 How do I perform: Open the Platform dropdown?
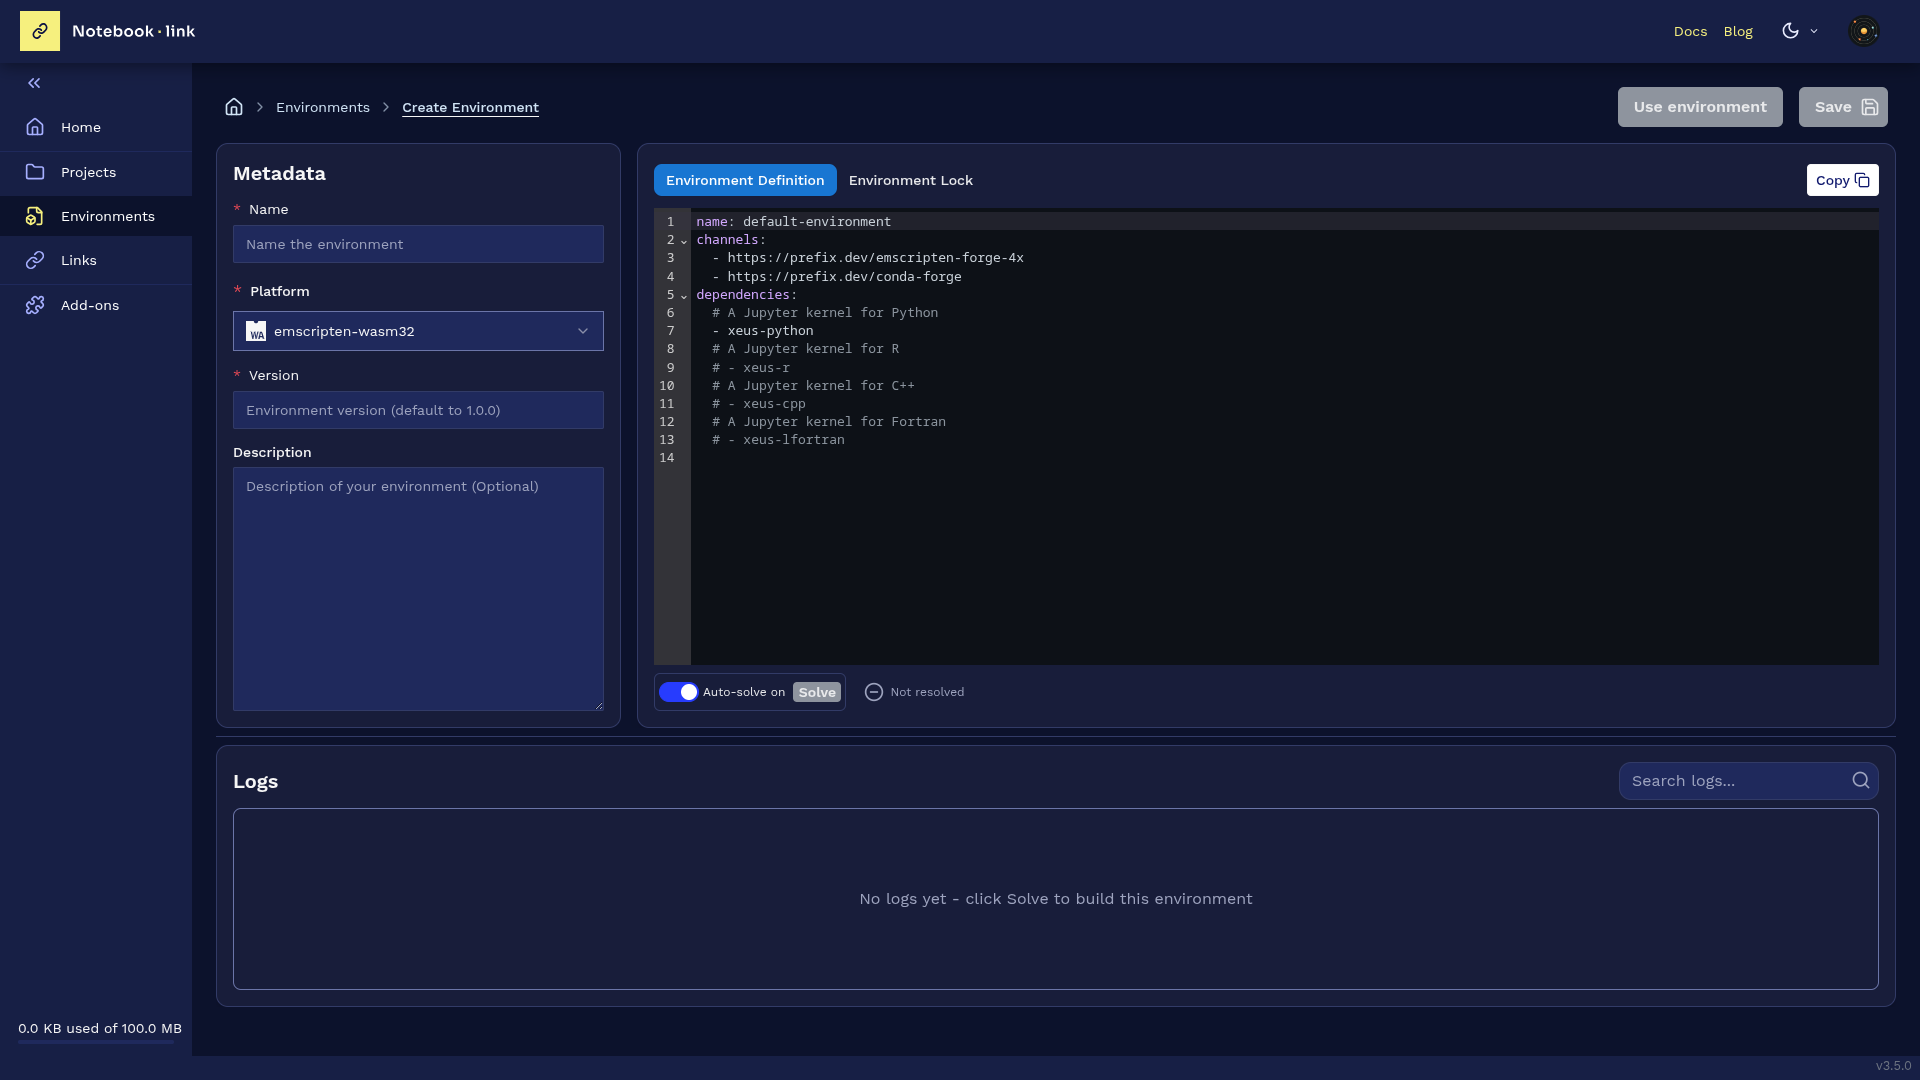tap(418, 331)
